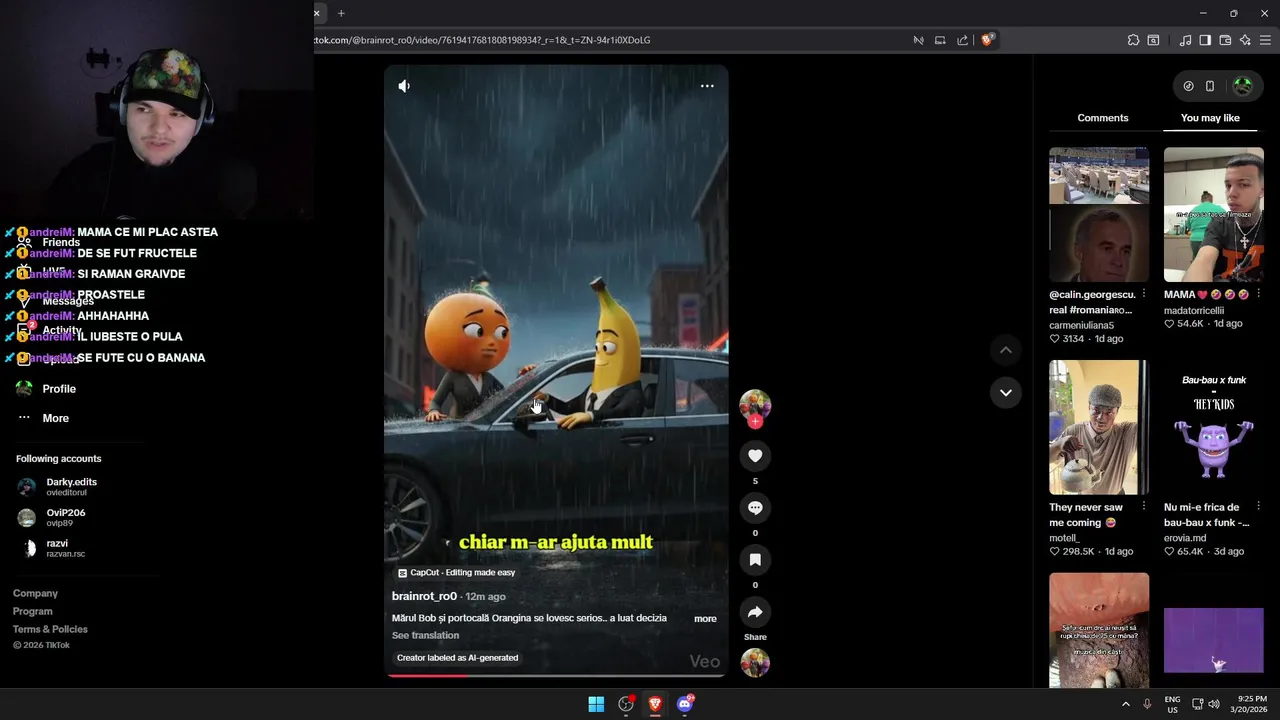Viewport: 1280px width, 720px height.
Task: Seek using the red video progress bar
Action: [556, 676]
